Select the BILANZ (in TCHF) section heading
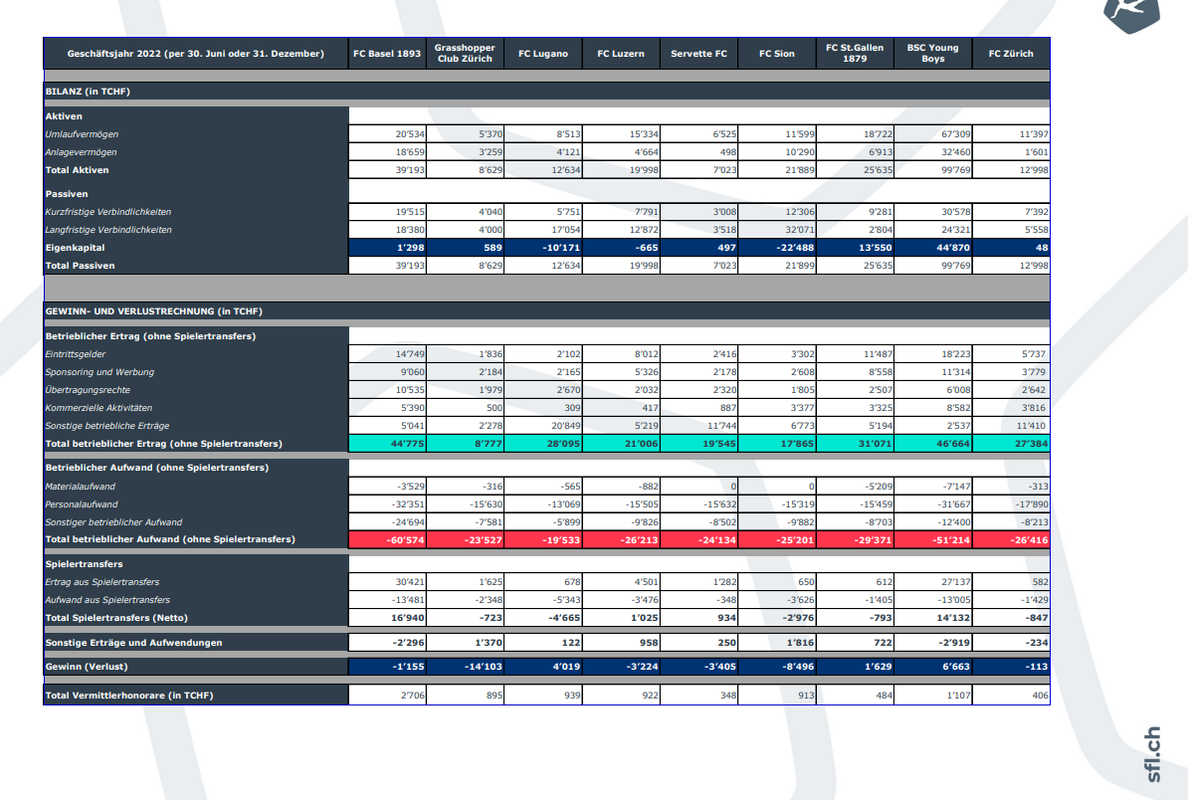This screenshot has height=800, width=1188. [x=88, y=91]
